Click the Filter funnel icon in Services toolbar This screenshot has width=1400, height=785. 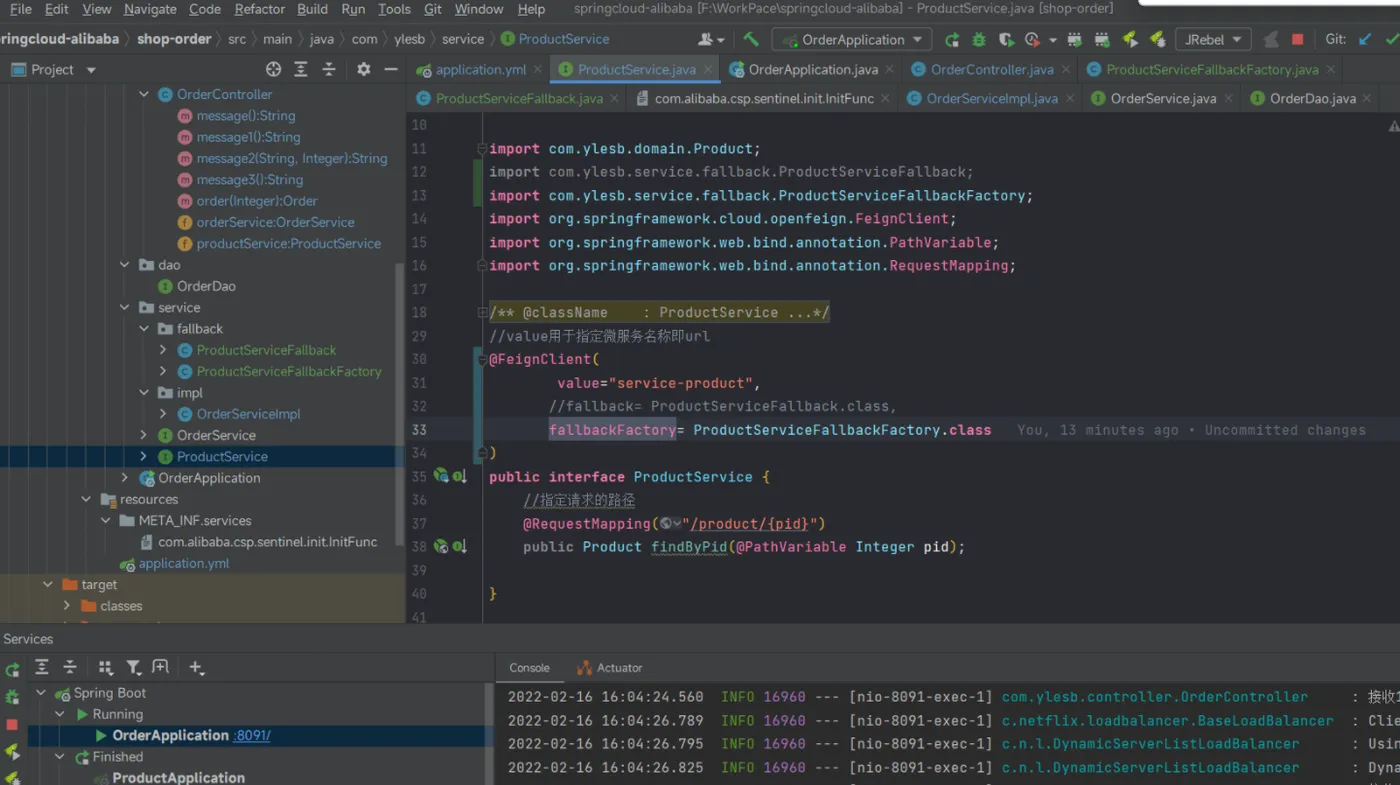(x=133, y=667)
